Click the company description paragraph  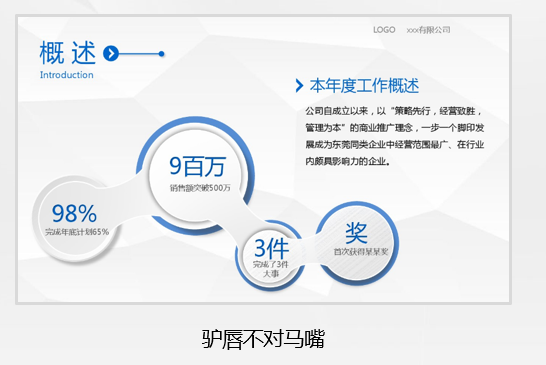pos(395,136)
